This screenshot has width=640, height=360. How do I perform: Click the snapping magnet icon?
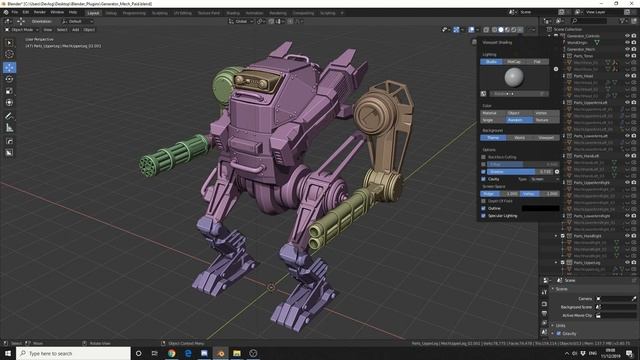271,21
